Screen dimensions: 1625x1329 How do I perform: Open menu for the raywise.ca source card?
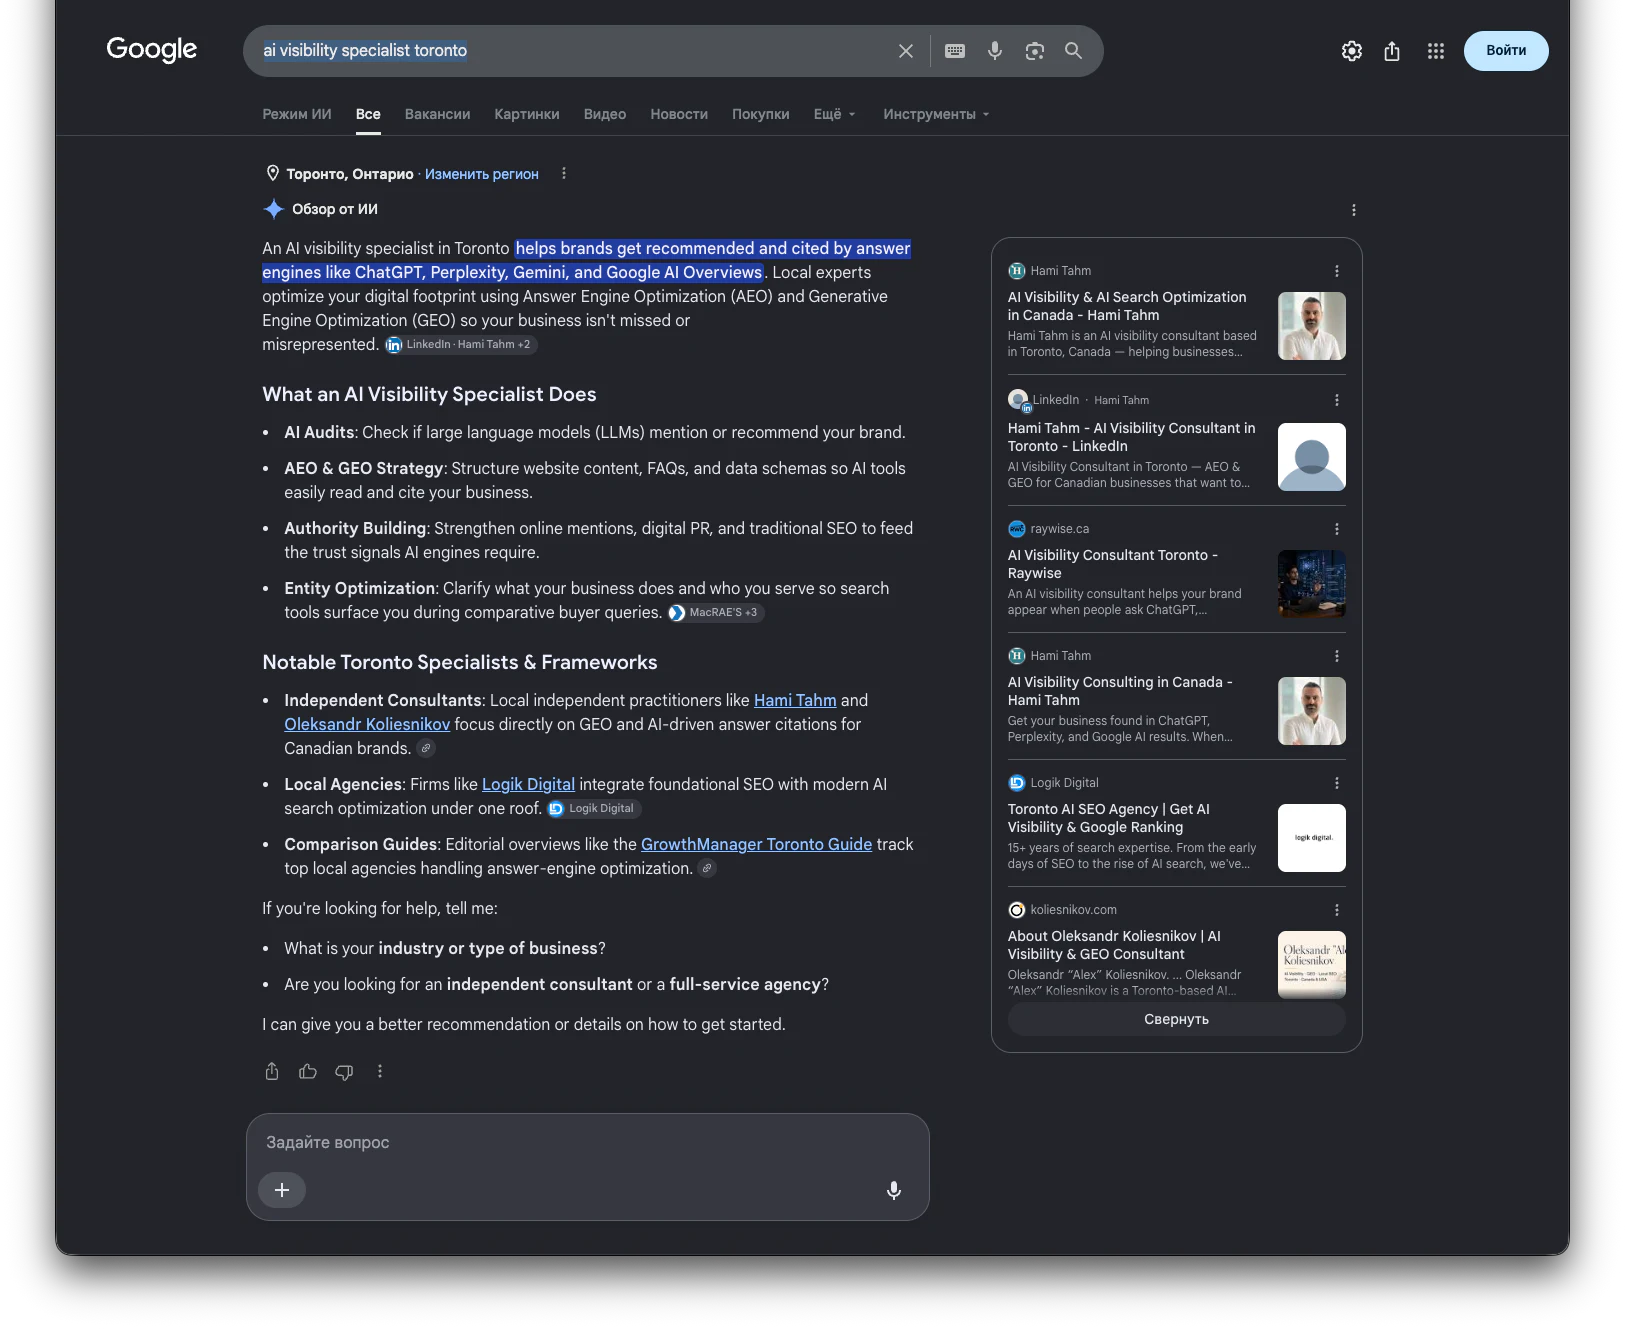(1337, 529)
